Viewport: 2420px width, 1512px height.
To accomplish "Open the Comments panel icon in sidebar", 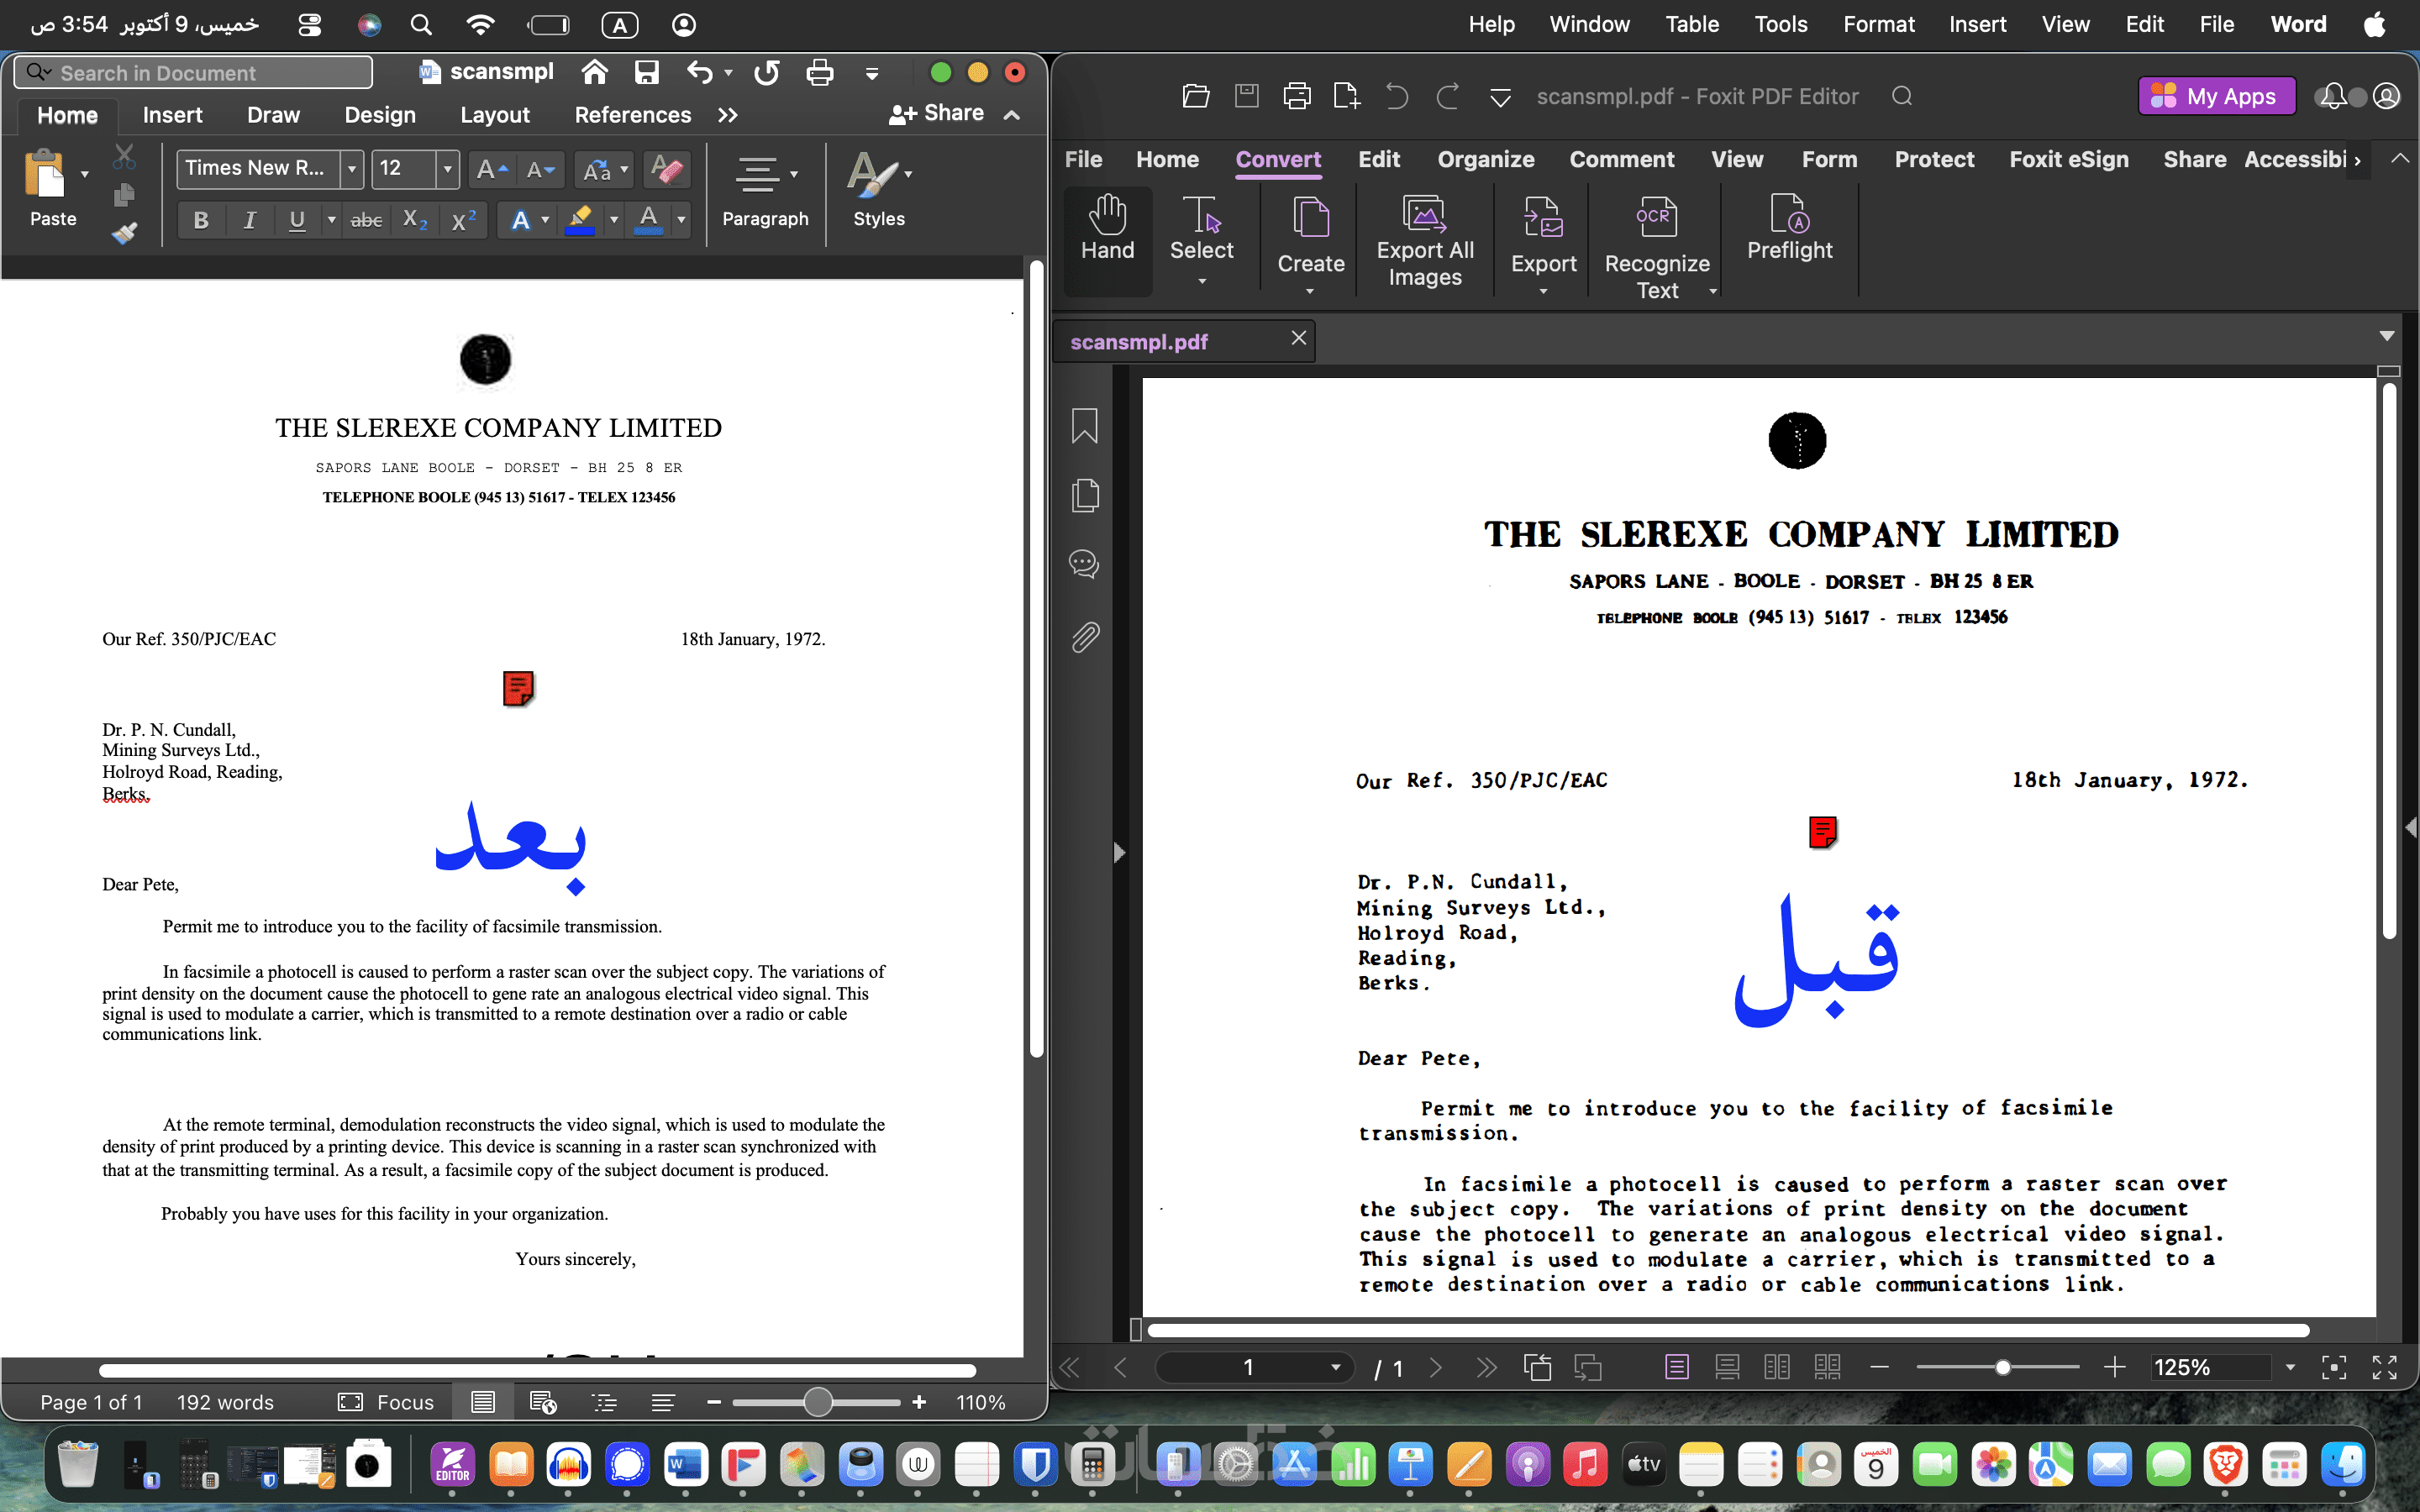I will 1084,564.
